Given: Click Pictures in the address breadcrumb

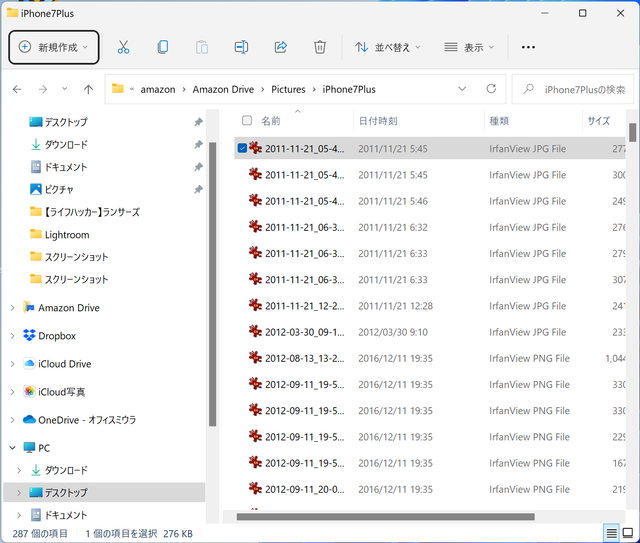Looking at the screenshot, I should 289,89.
